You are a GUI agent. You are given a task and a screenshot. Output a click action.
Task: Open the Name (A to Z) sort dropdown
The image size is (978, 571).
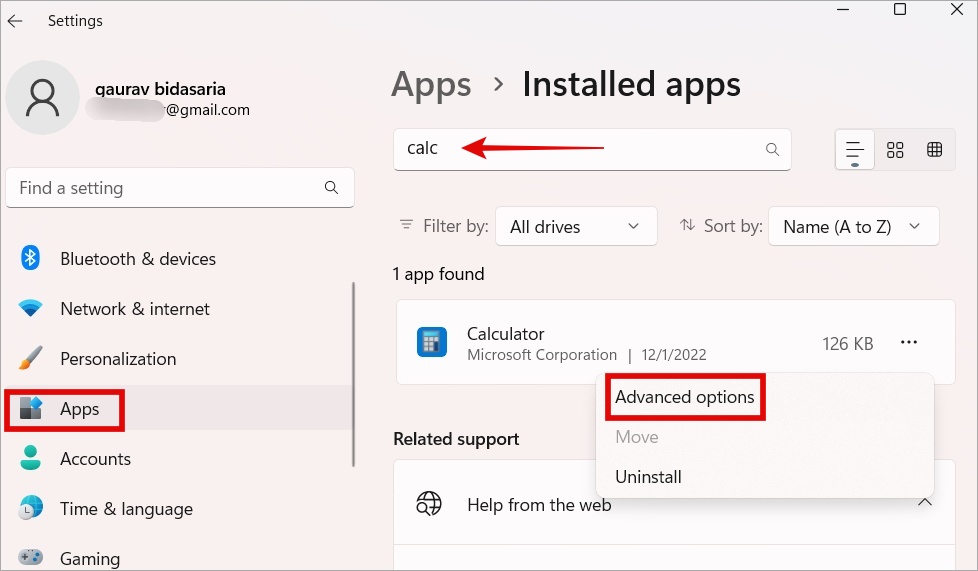852,227
